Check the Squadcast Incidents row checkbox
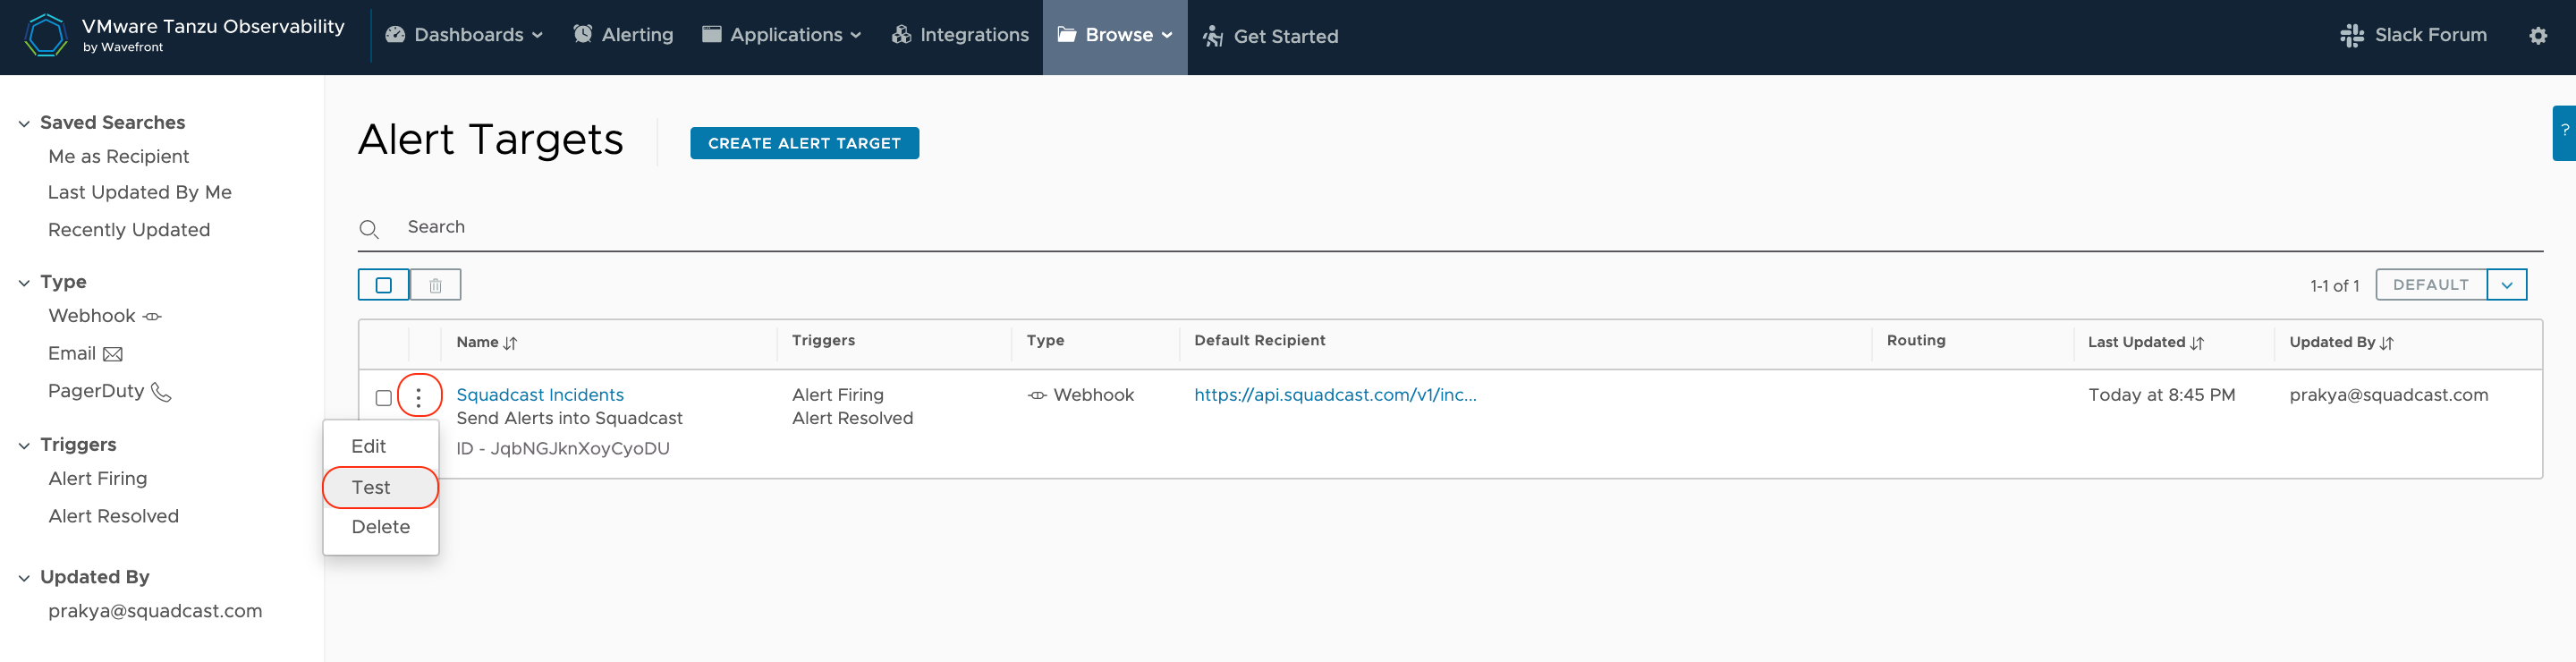This screenshot has height=662, width=2576. pyautogui.click(x=383, y=398)
